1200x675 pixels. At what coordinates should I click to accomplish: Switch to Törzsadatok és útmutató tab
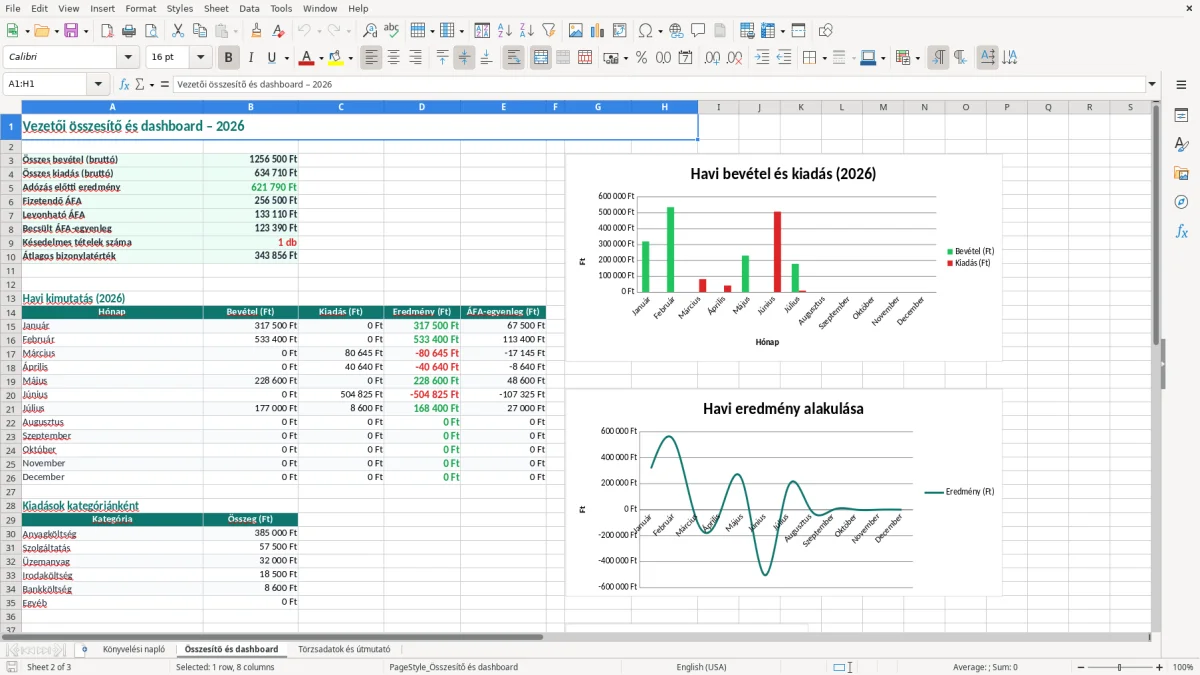point(344,650)
